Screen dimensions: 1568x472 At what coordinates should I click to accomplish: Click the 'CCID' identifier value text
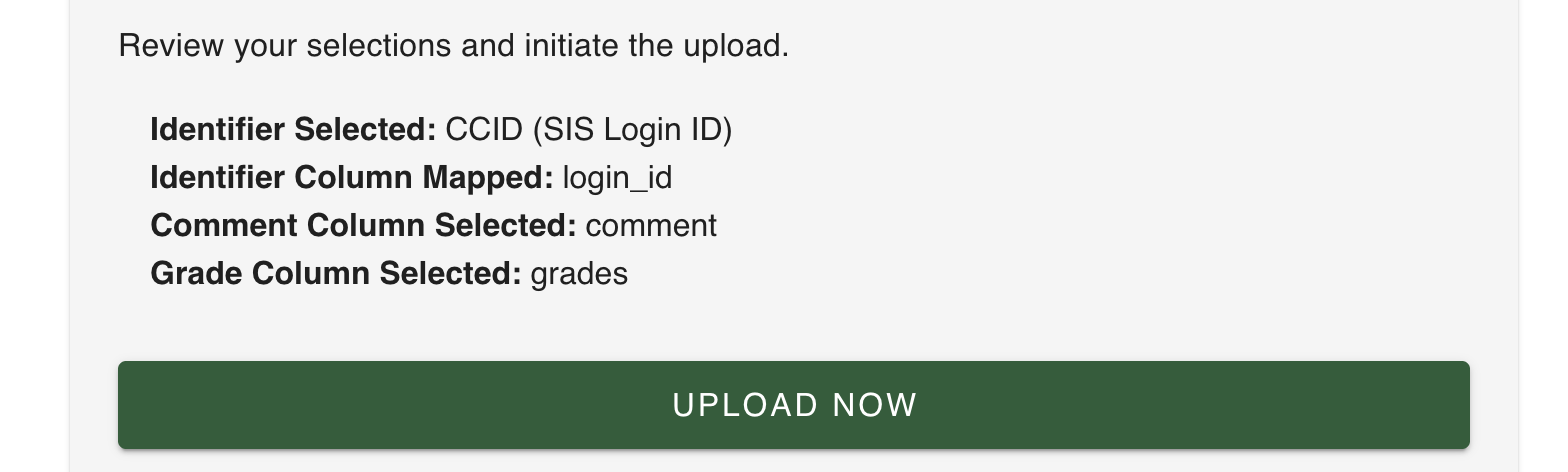click(x=484, y=129)
